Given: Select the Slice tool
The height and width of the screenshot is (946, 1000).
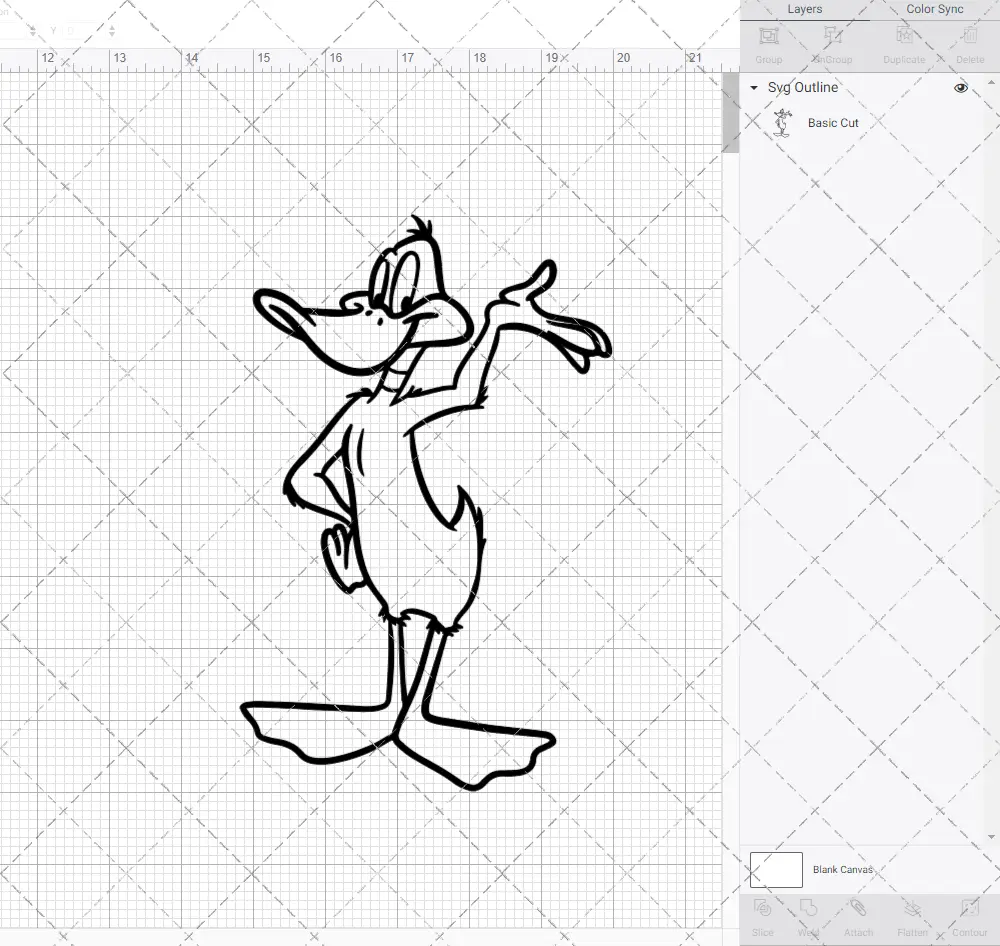Looking at the screenshot, I should 763,915.
